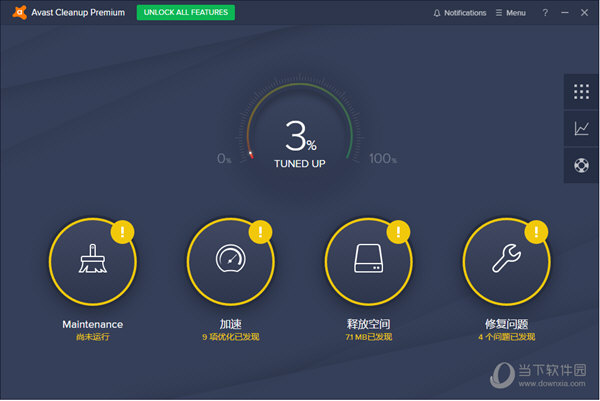Open the speedometer 加速 circle
The image size is (600, 401).
click(230, 262)
